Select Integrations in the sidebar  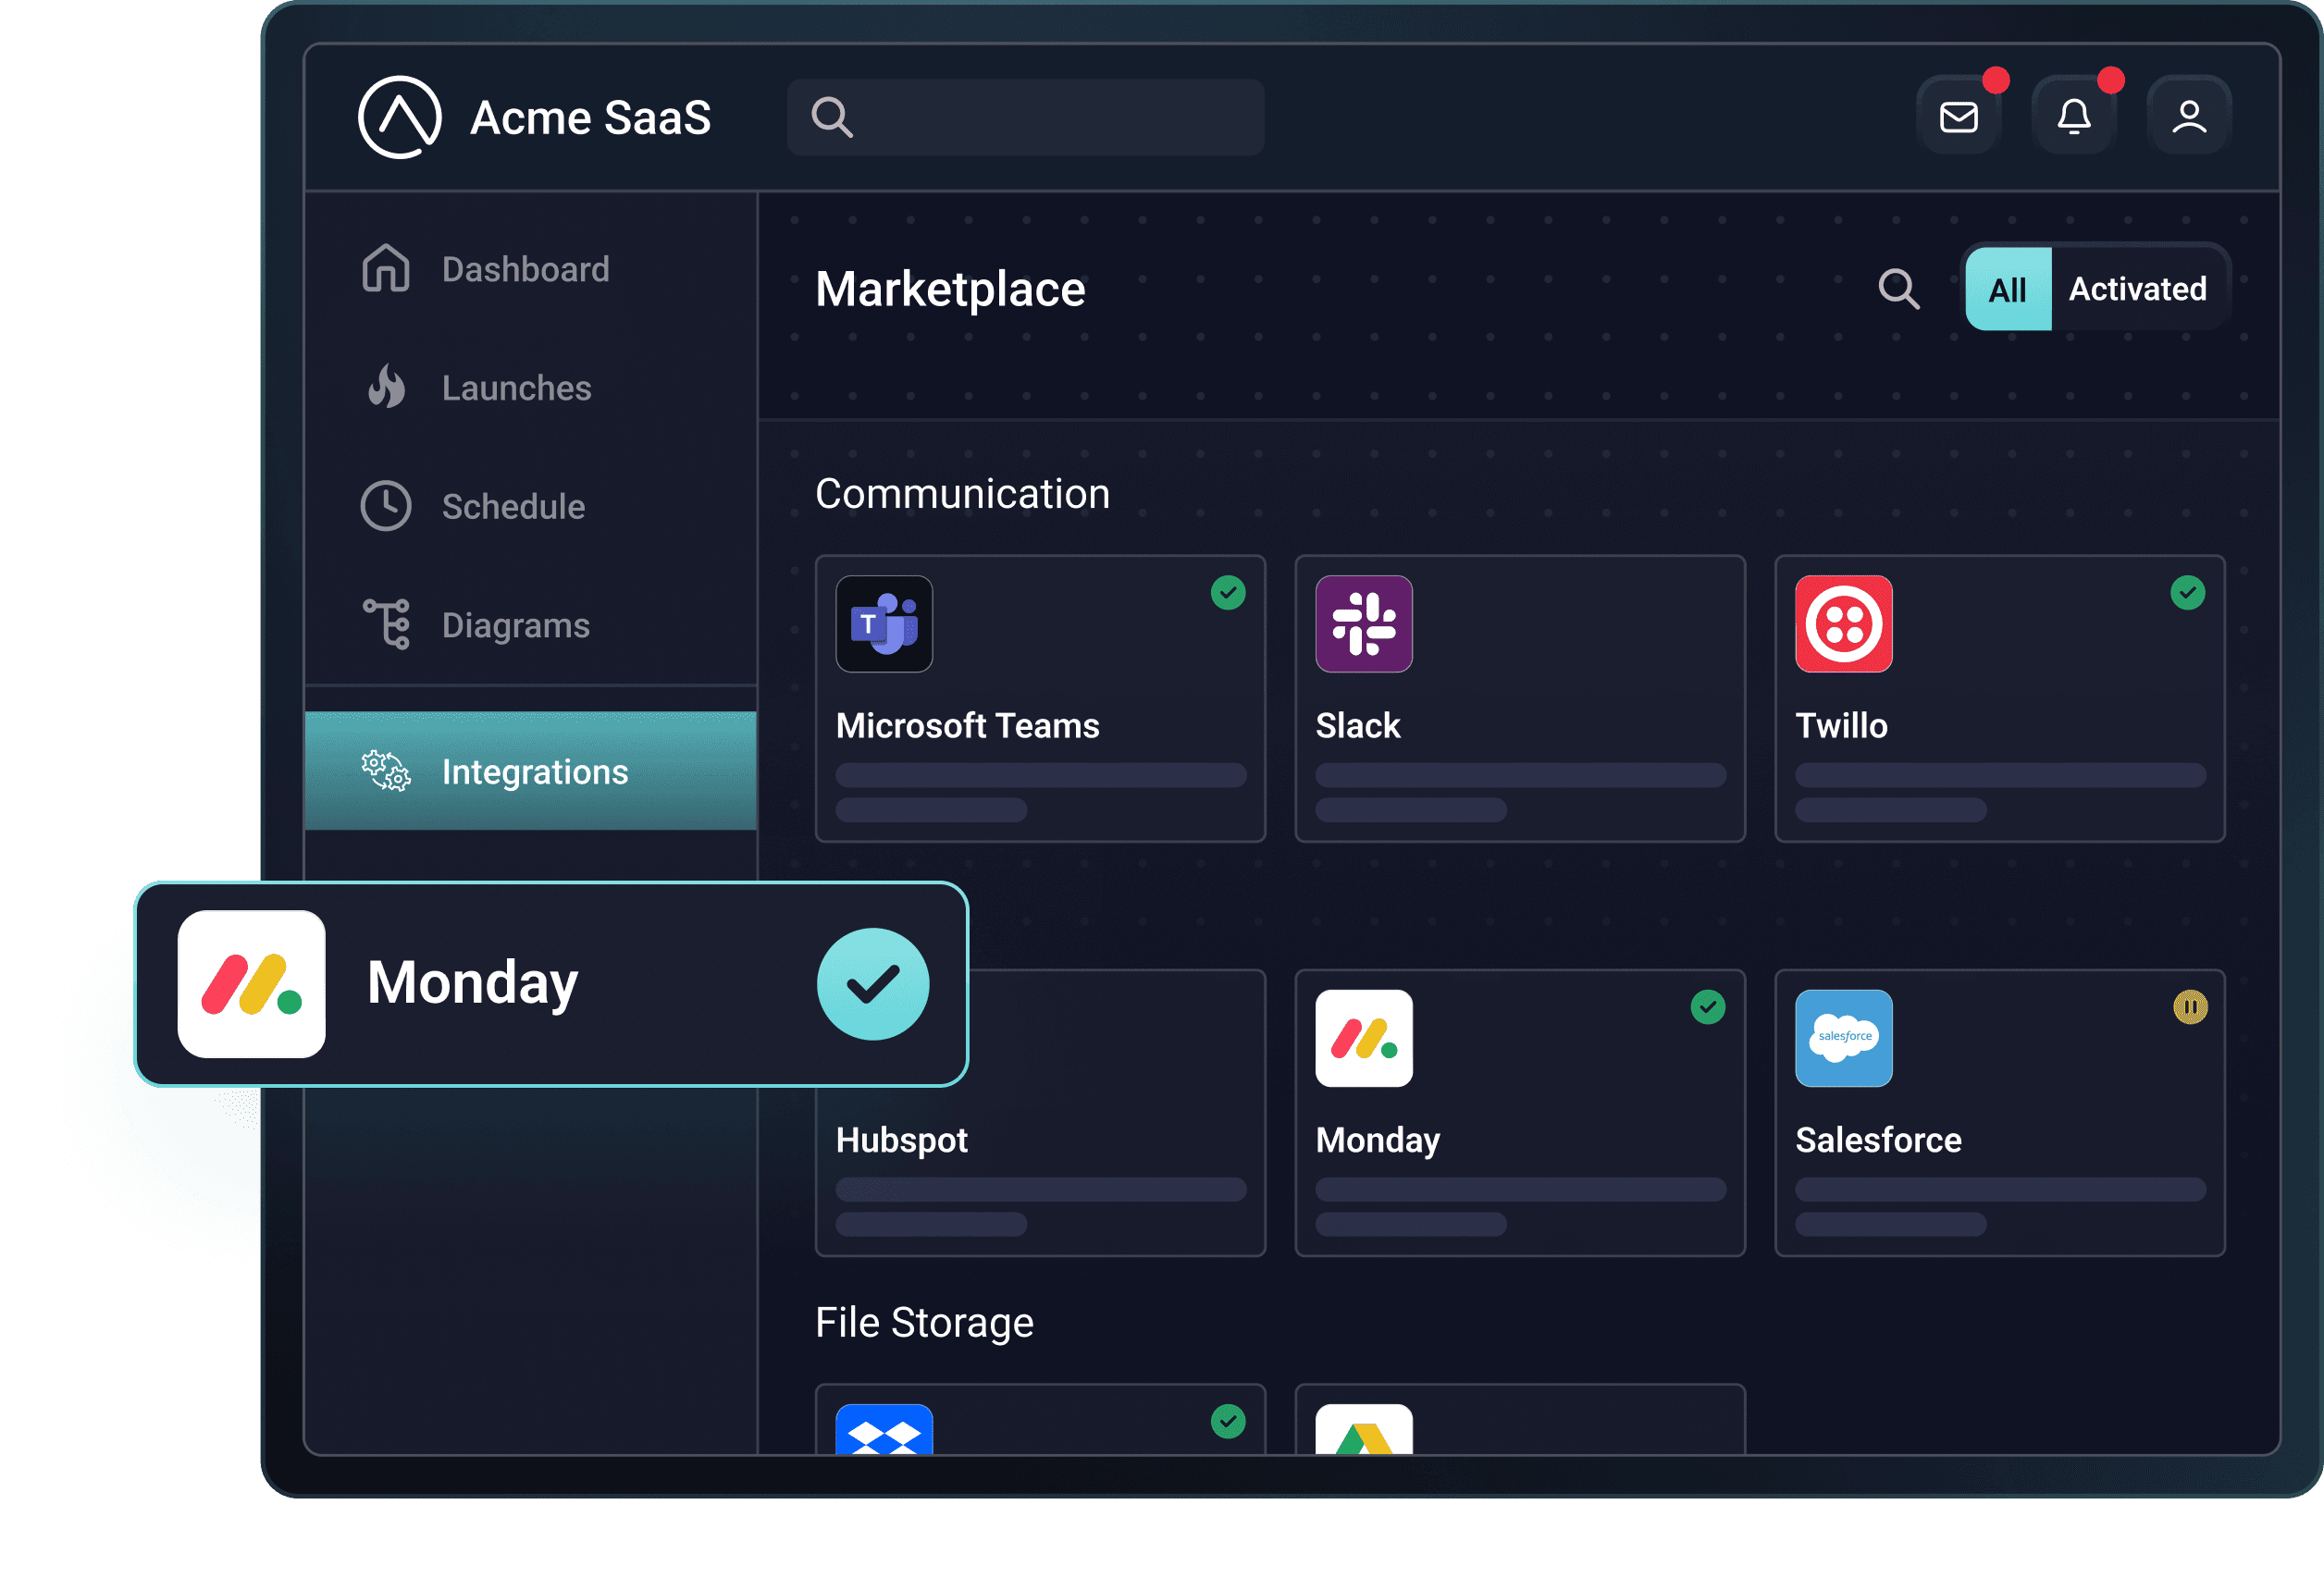531,771
